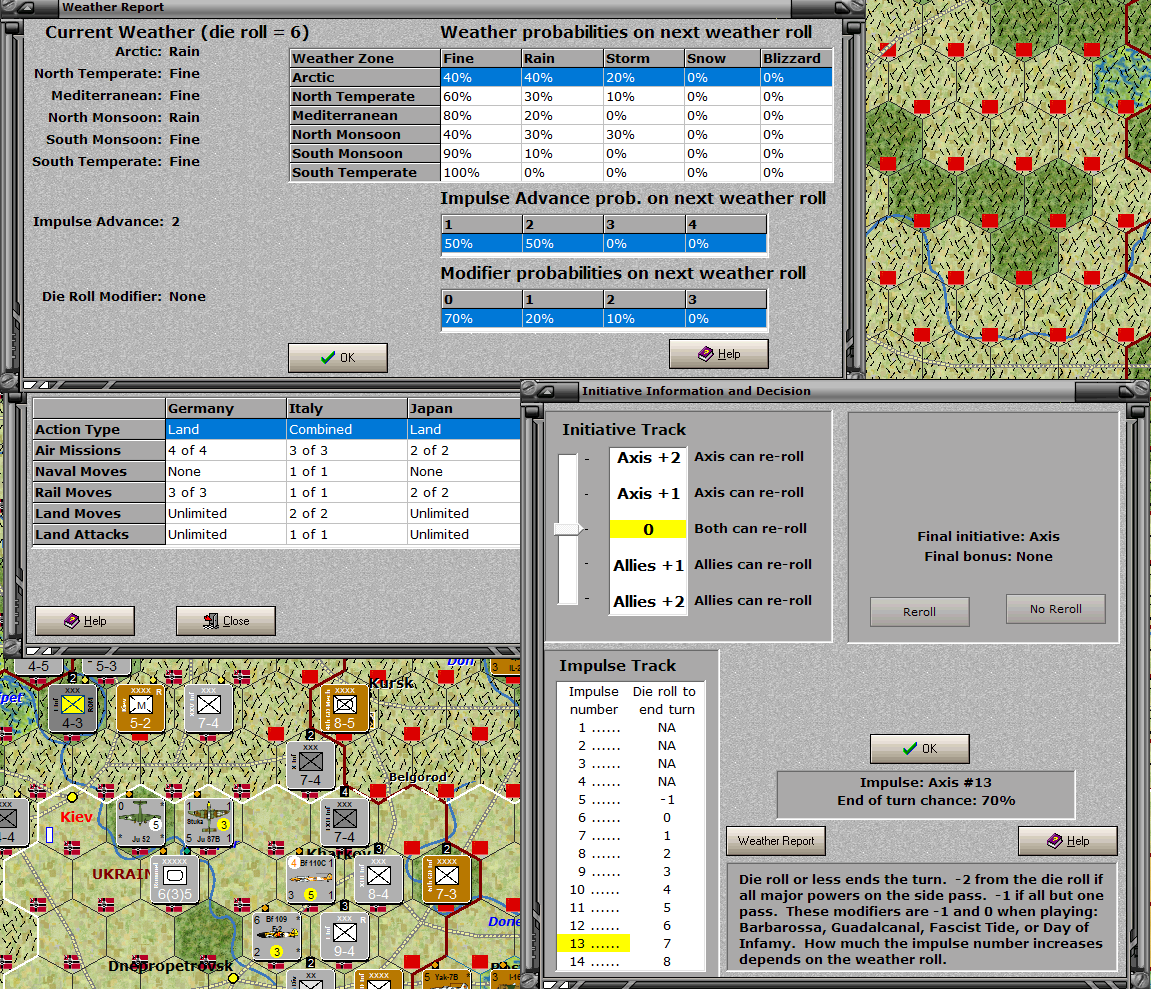The height and width of the screenshot is (989, 1151).
Task: Select the Yak-7B aircraft counter on the map
Action: coord(446,979)
